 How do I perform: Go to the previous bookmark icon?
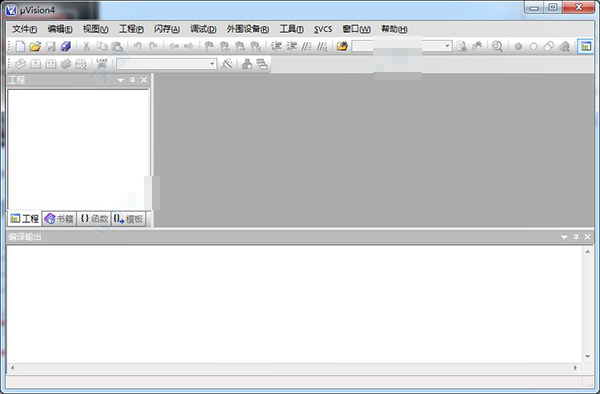[x=225, y=46]
